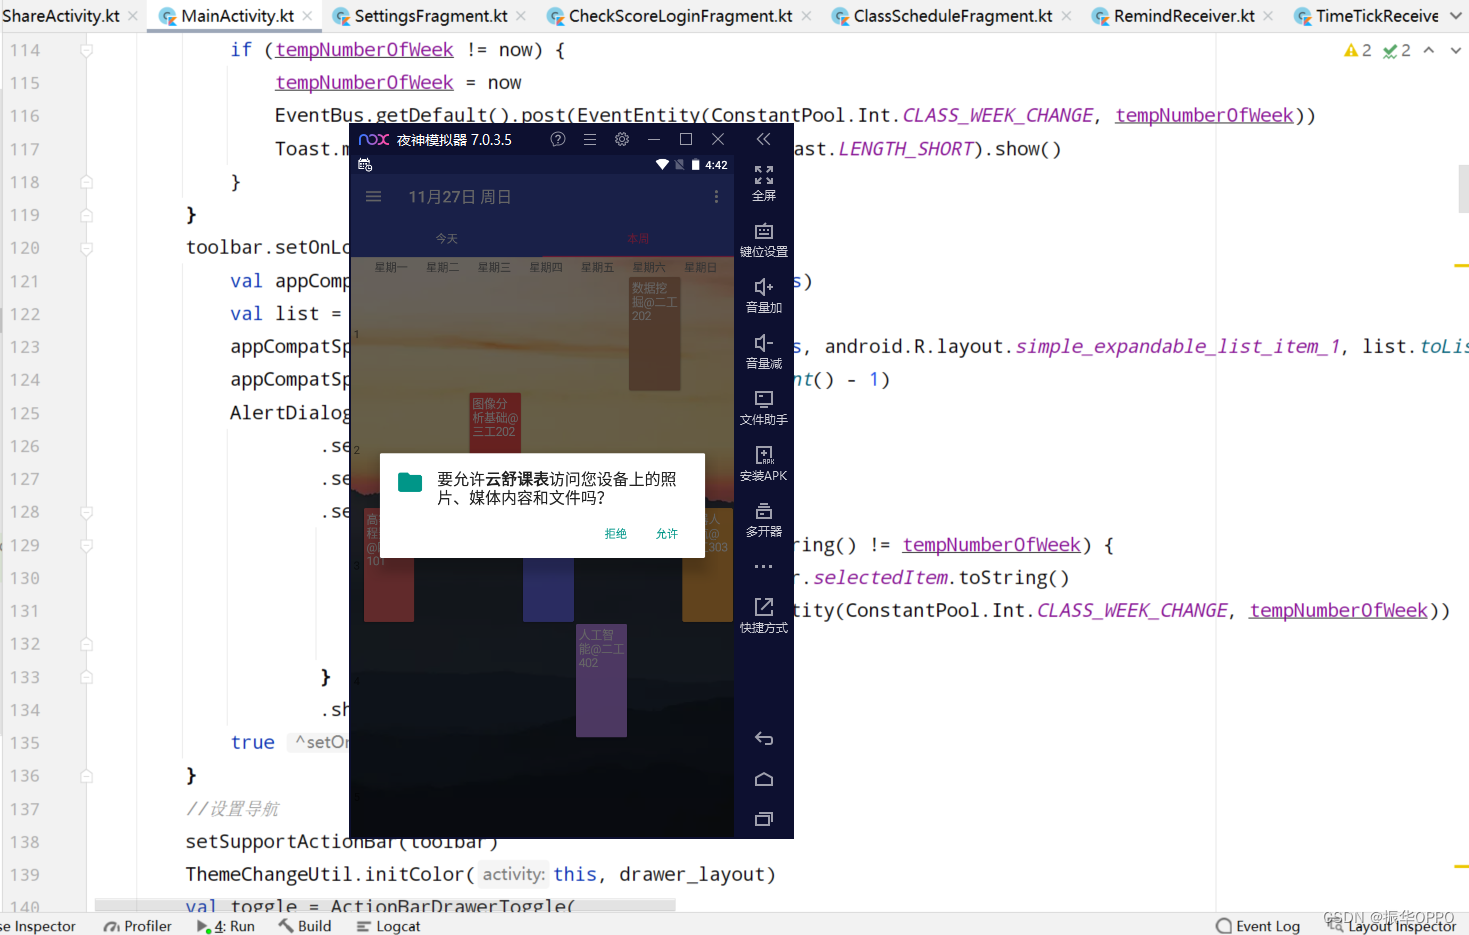Toggle fold marker at line 128
This screenshot has height=935, width=1469.
[87, 512]
